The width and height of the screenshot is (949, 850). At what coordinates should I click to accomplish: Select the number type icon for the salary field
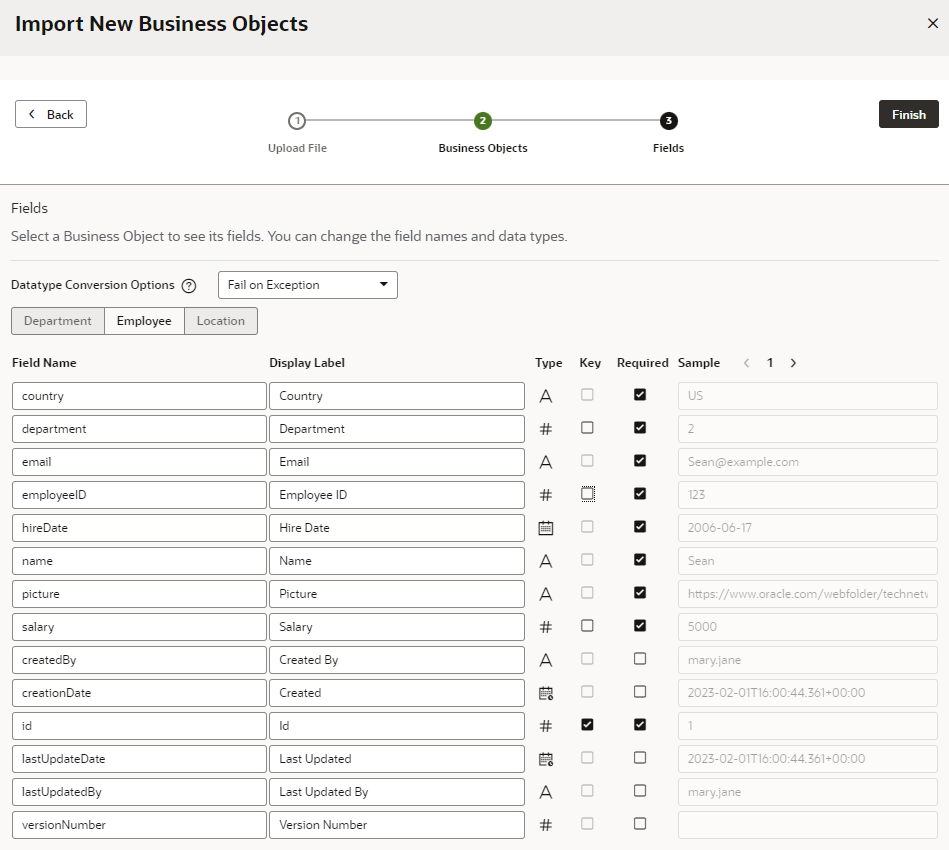coord(545,626)
